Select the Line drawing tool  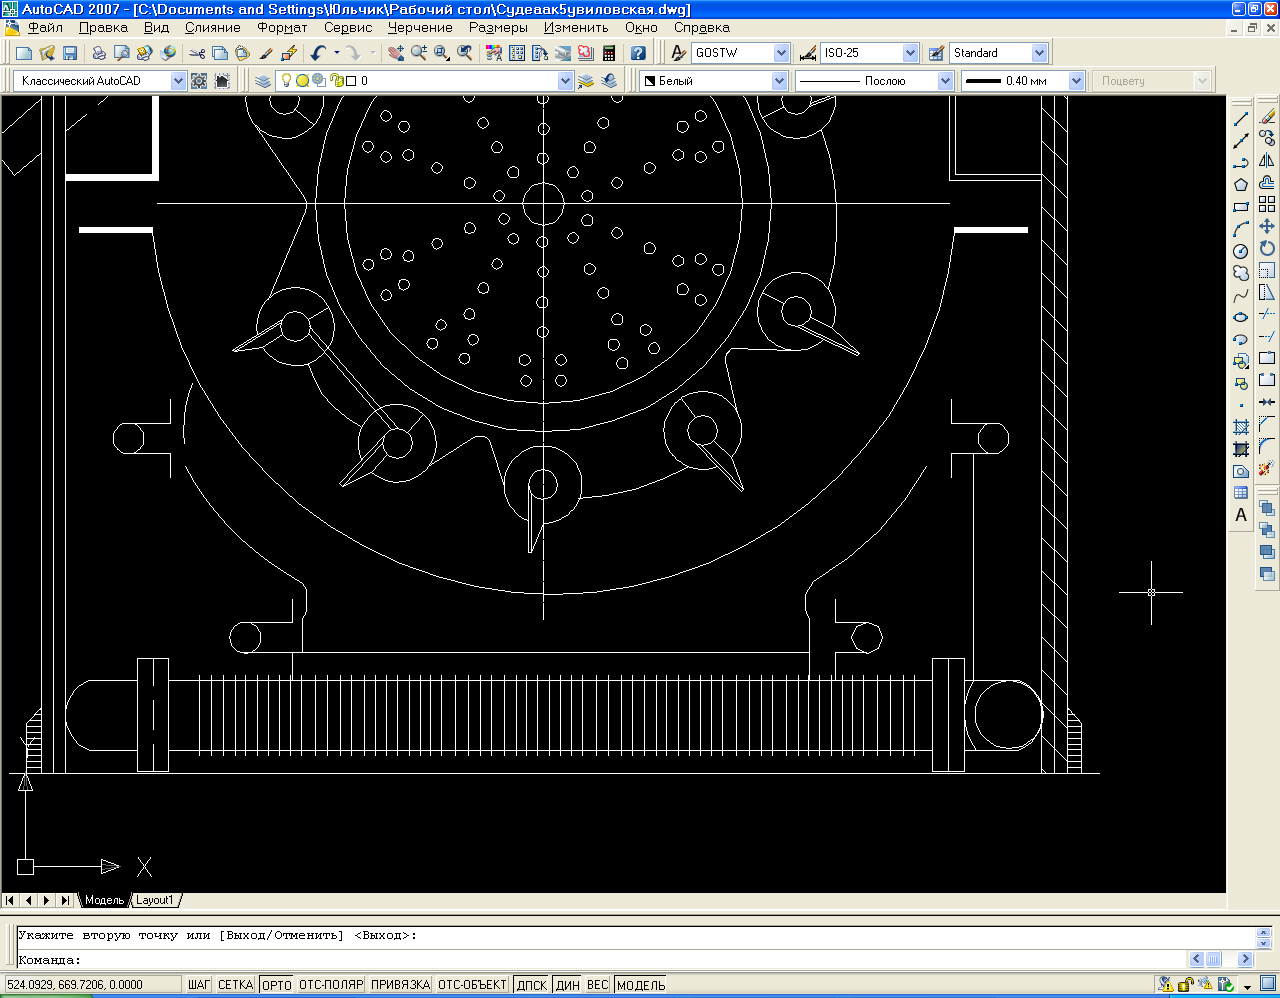[1241, 118]
